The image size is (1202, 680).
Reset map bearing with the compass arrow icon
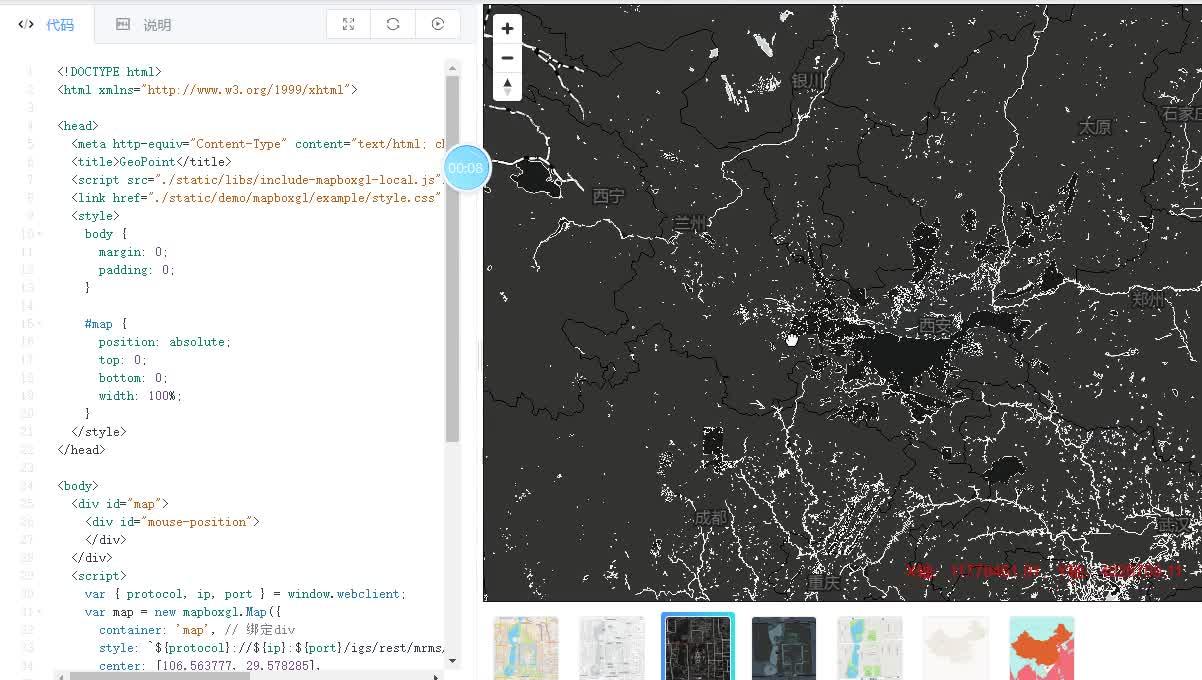tap(507, 87)
